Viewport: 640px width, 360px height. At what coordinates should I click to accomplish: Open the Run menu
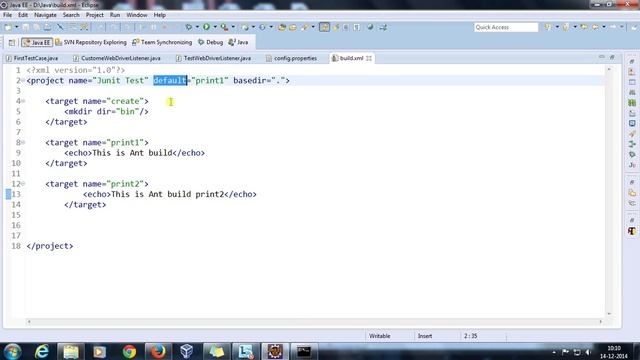point(115,15)
